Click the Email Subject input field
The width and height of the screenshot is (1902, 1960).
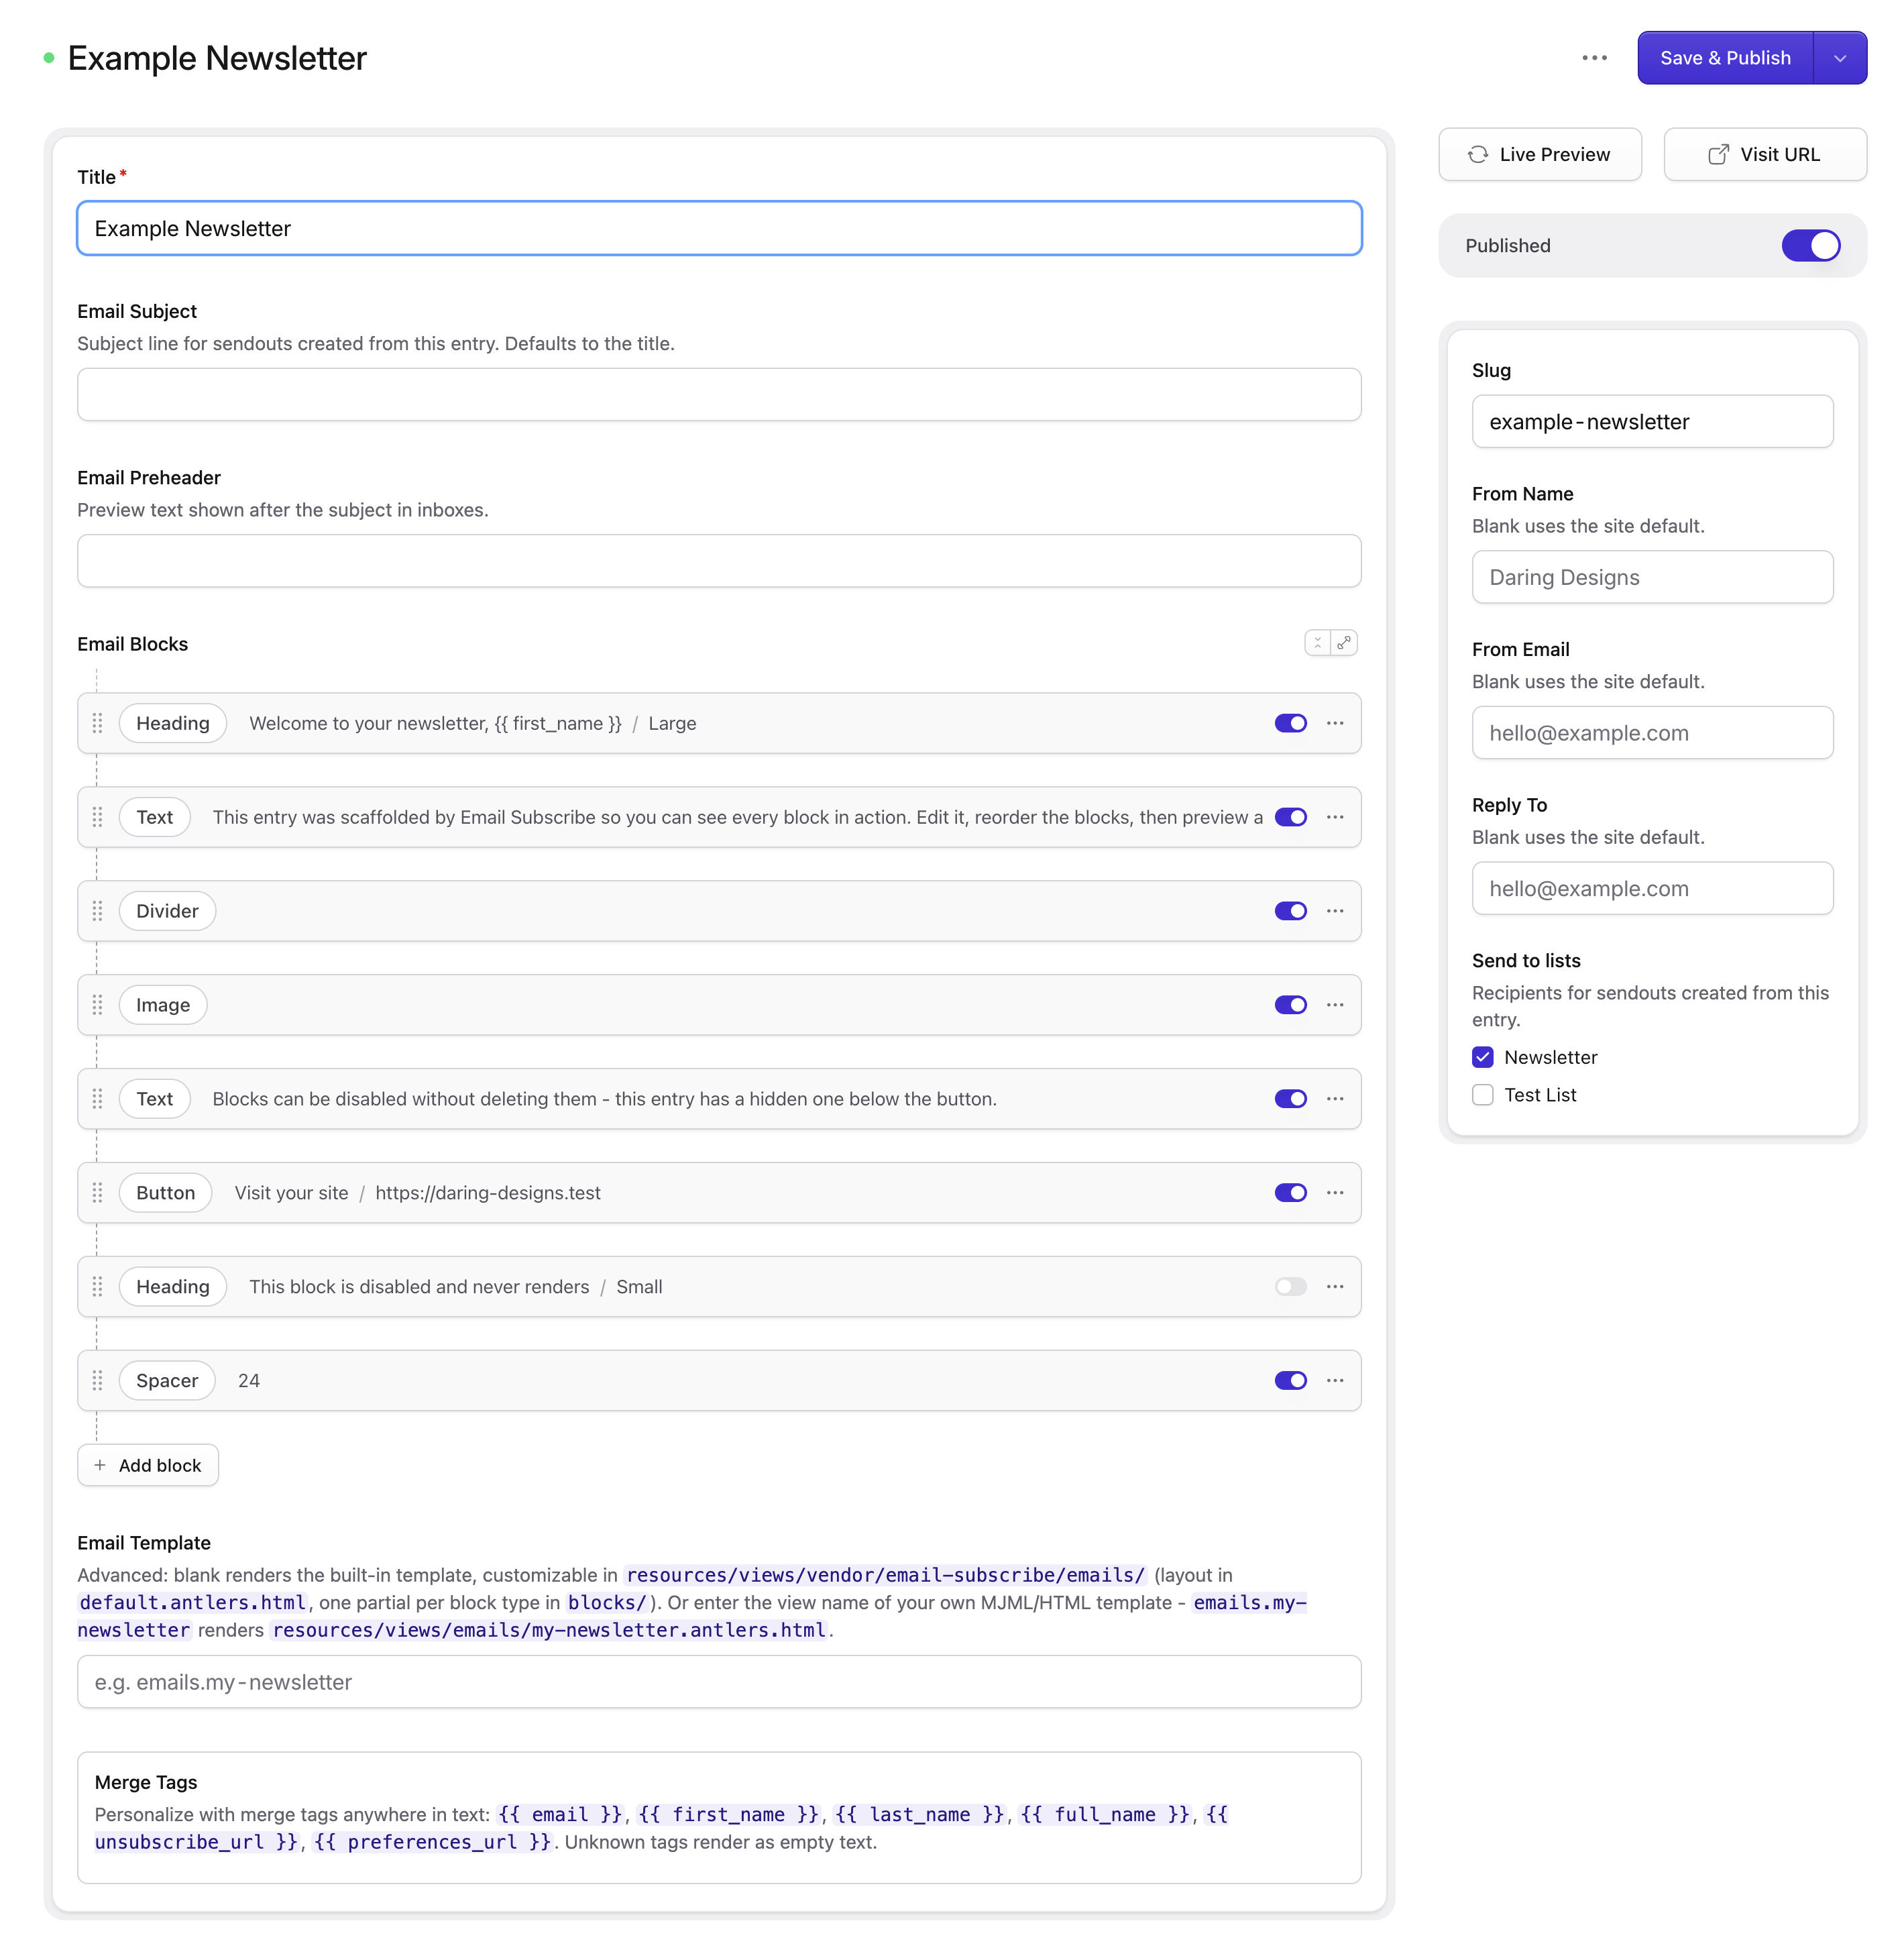[x=718, y=394]
